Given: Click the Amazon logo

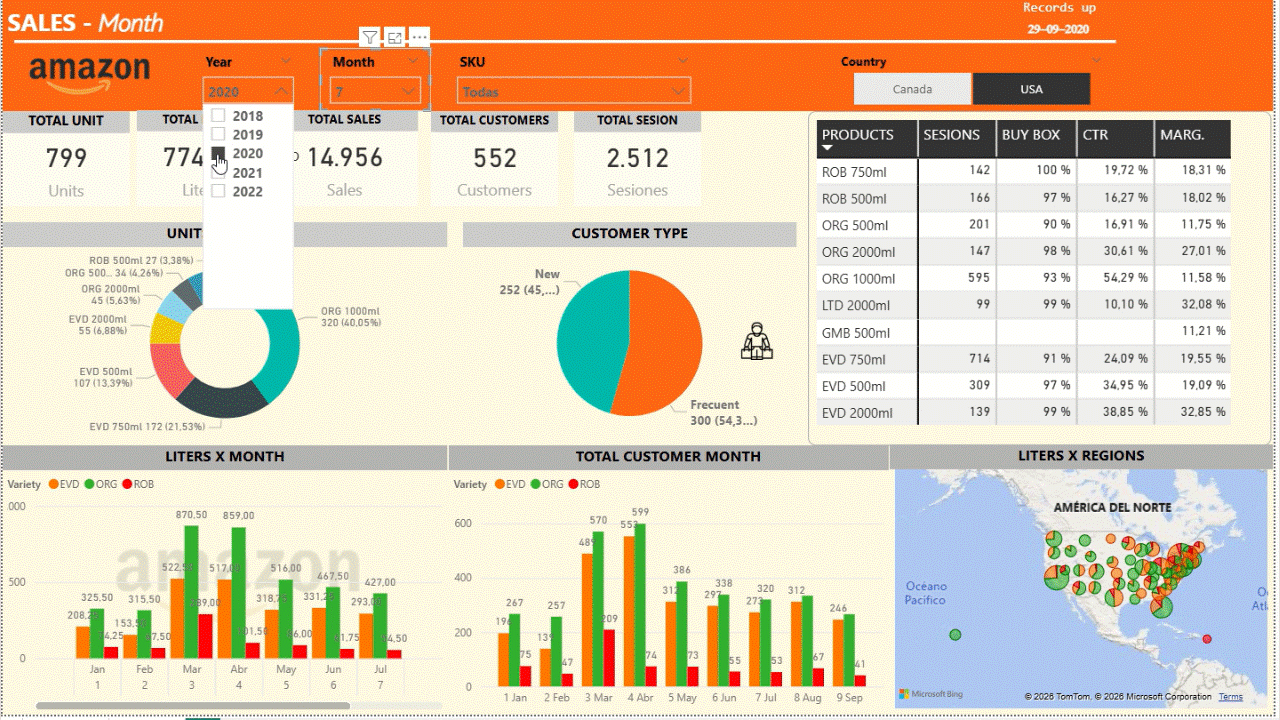Looking at the screenshot, I should pyautogui.click(x=90, y=73).
